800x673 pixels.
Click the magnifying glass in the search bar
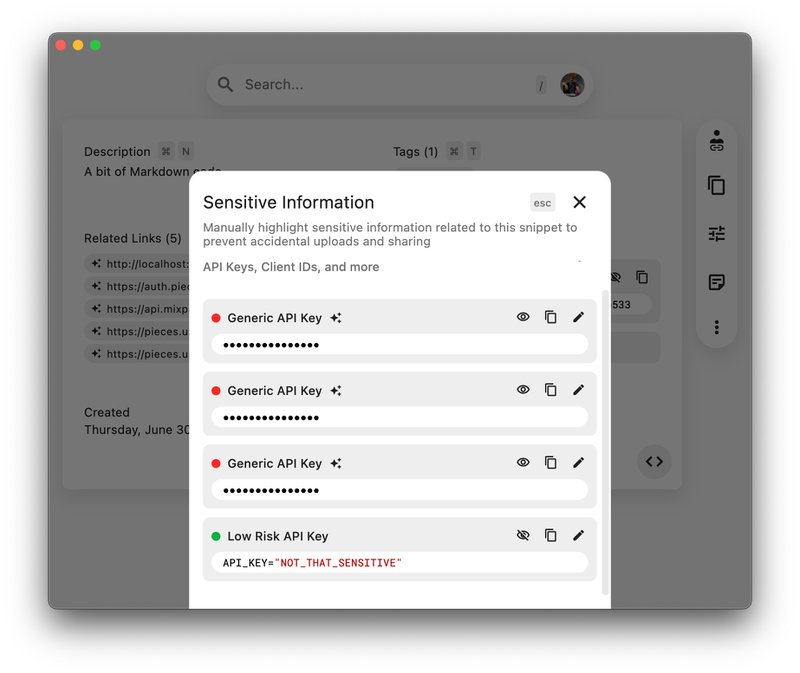(225, 84)
